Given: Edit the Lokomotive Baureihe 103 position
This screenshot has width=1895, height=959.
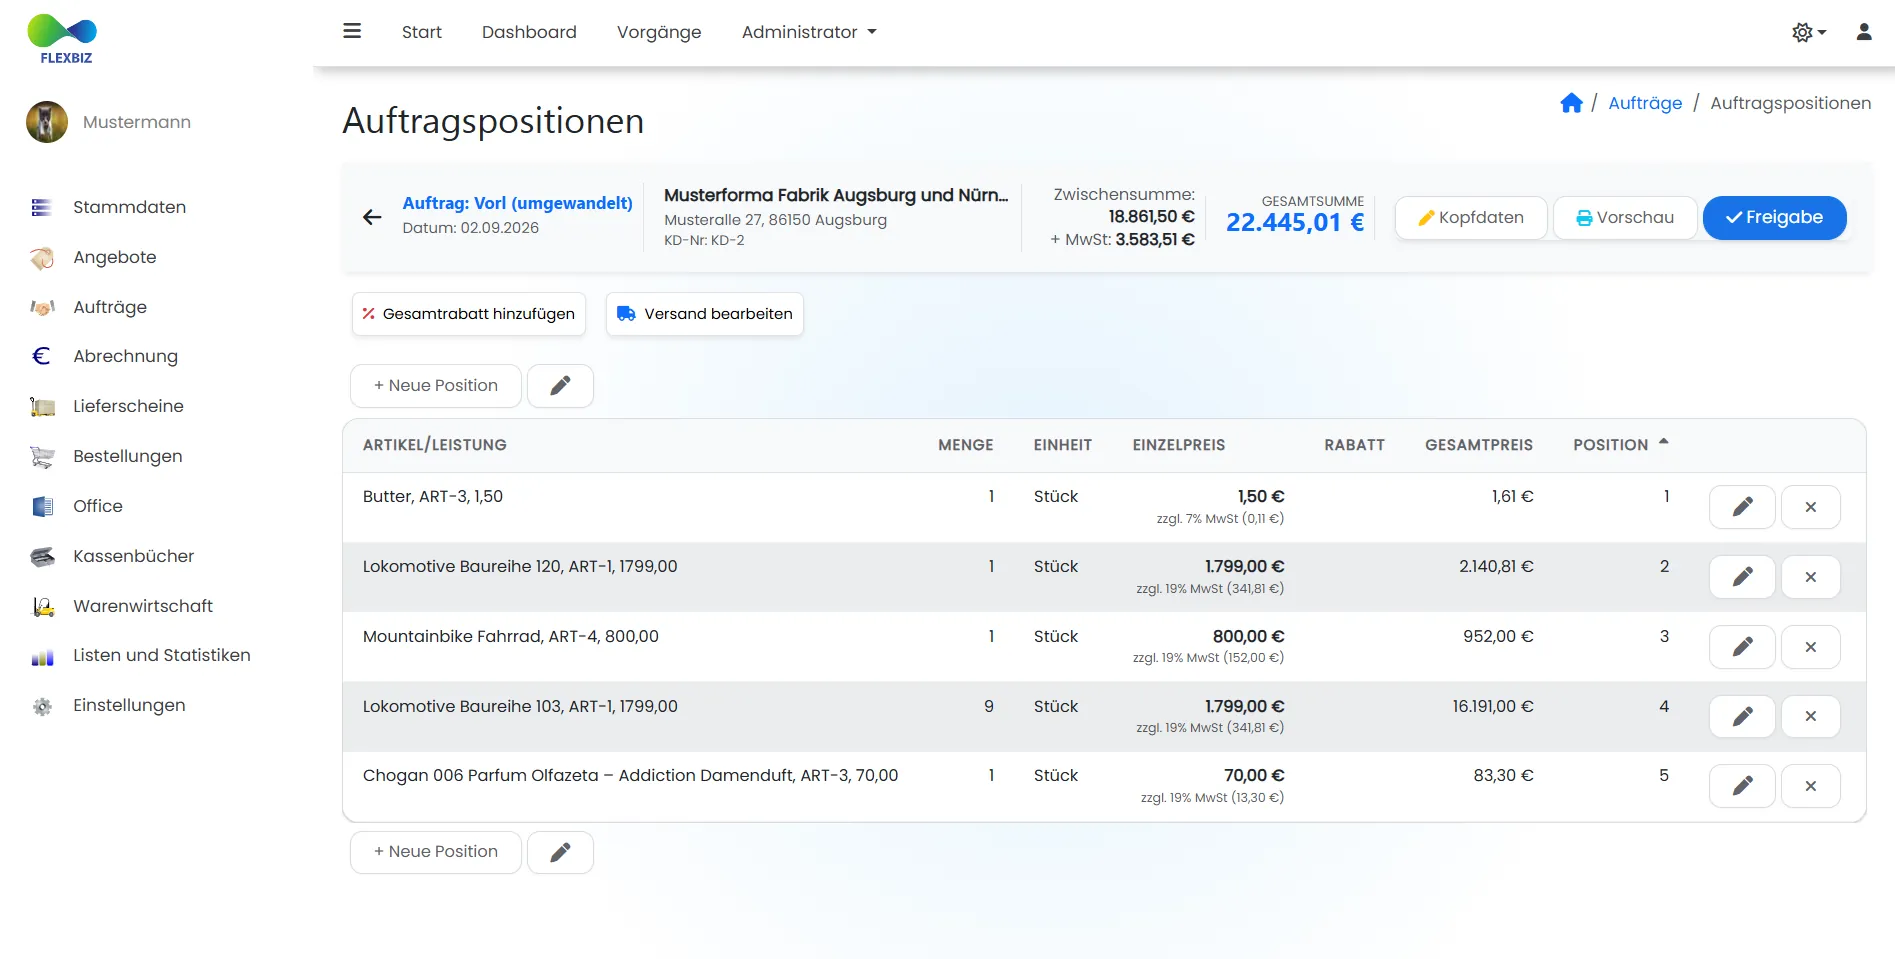Looking at the screenshot, I should click(1742, 716).
